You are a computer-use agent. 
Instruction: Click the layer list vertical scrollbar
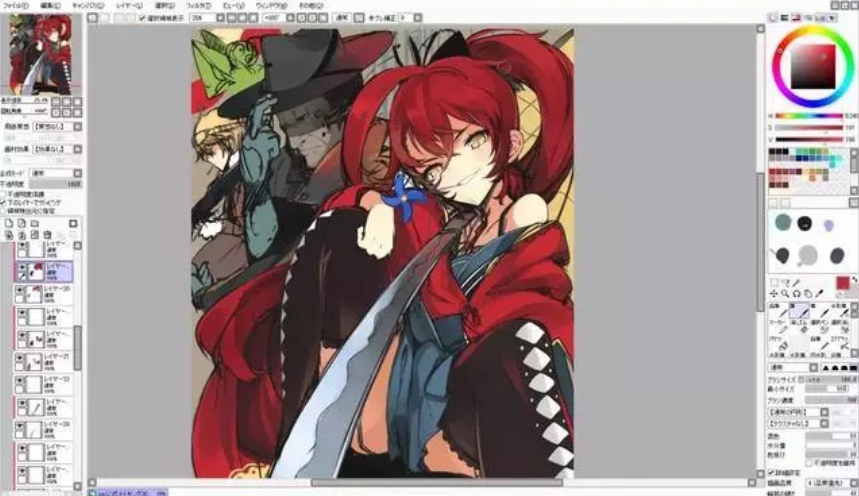pyautogui.click(x=78, y=347)
